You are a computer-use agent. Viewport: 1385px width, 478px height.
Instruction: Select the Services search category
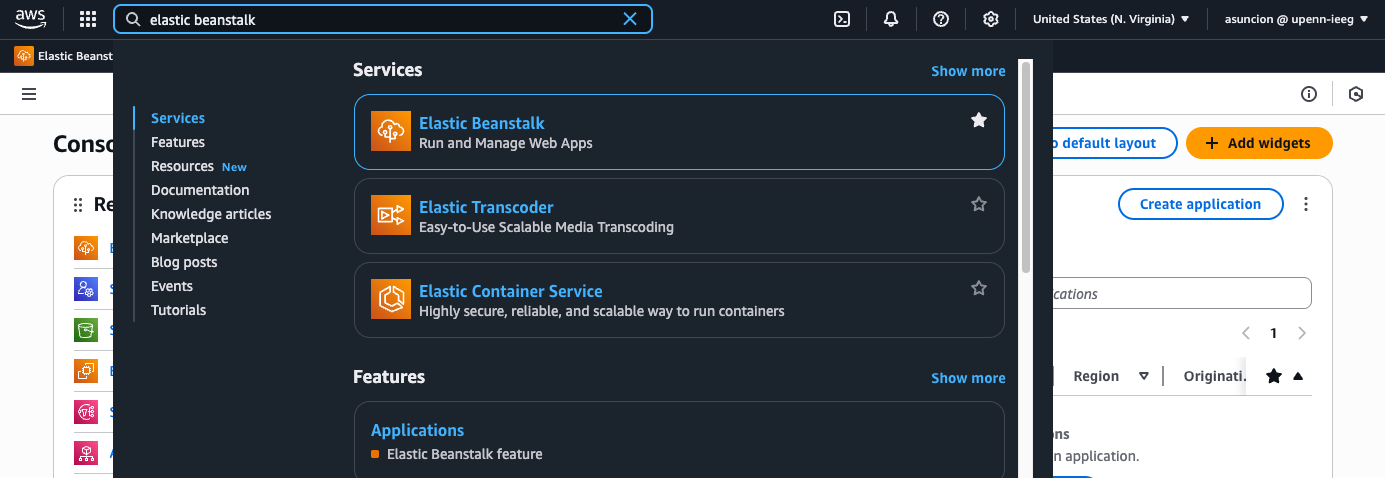pyautogui.click(x=178, y=118)
